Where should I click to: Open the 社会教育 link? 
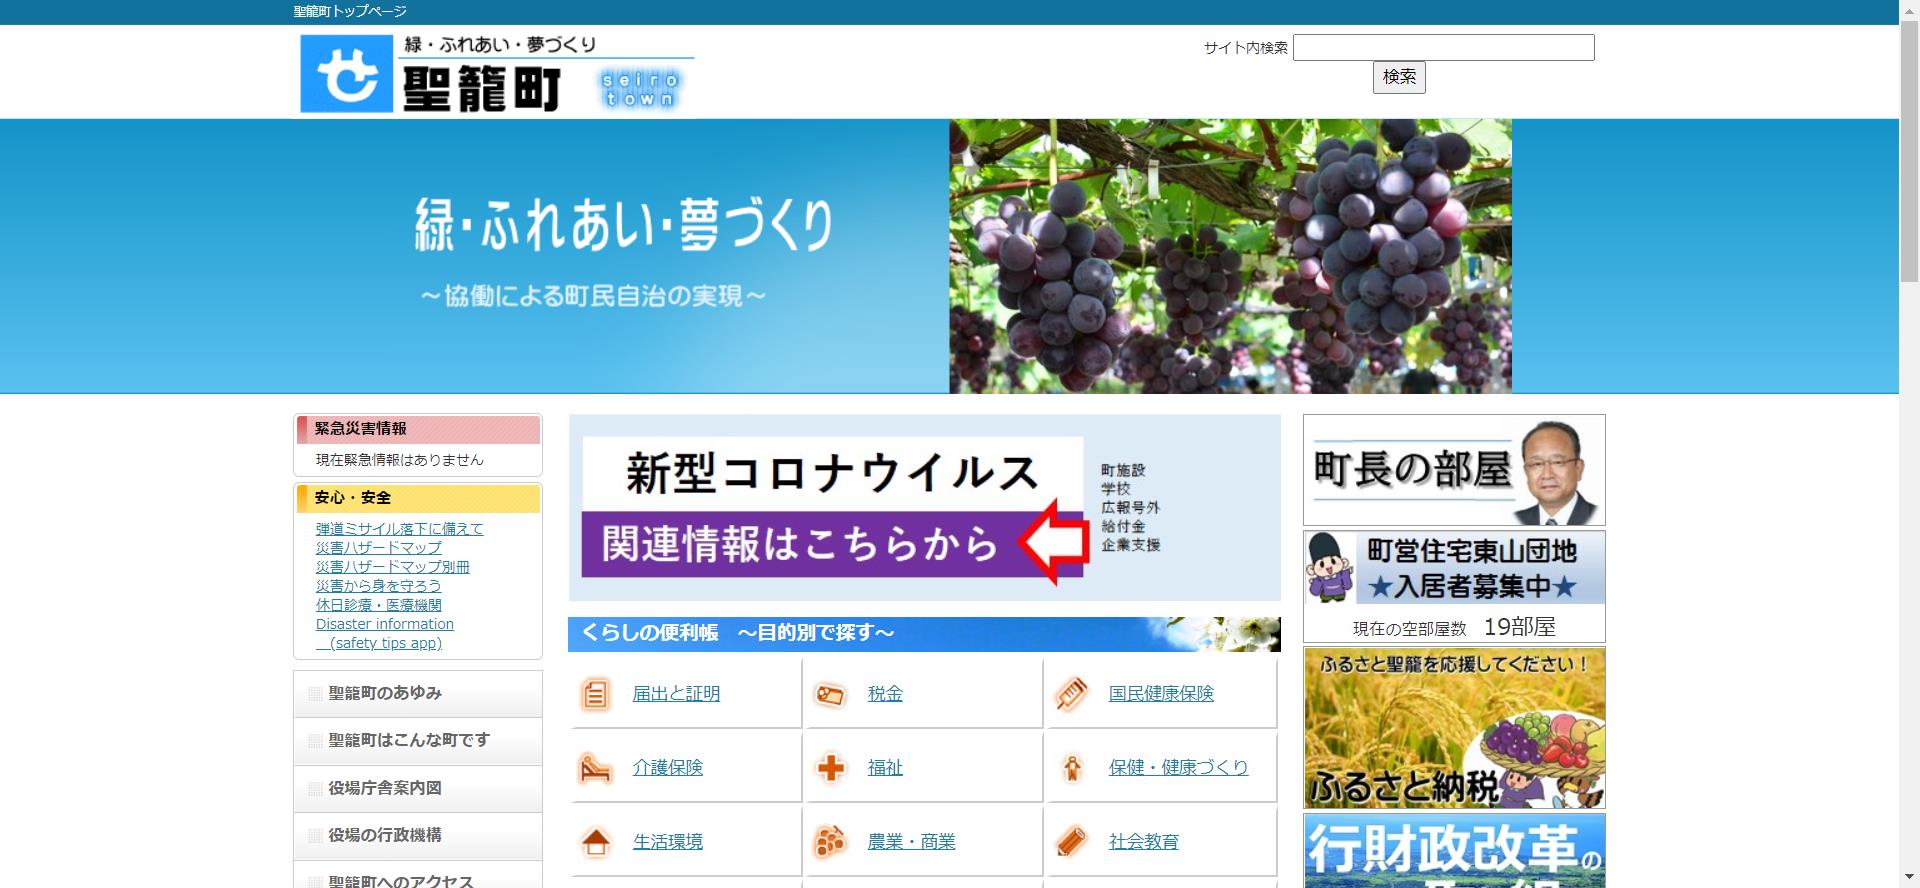click(x=1144, y=842)
